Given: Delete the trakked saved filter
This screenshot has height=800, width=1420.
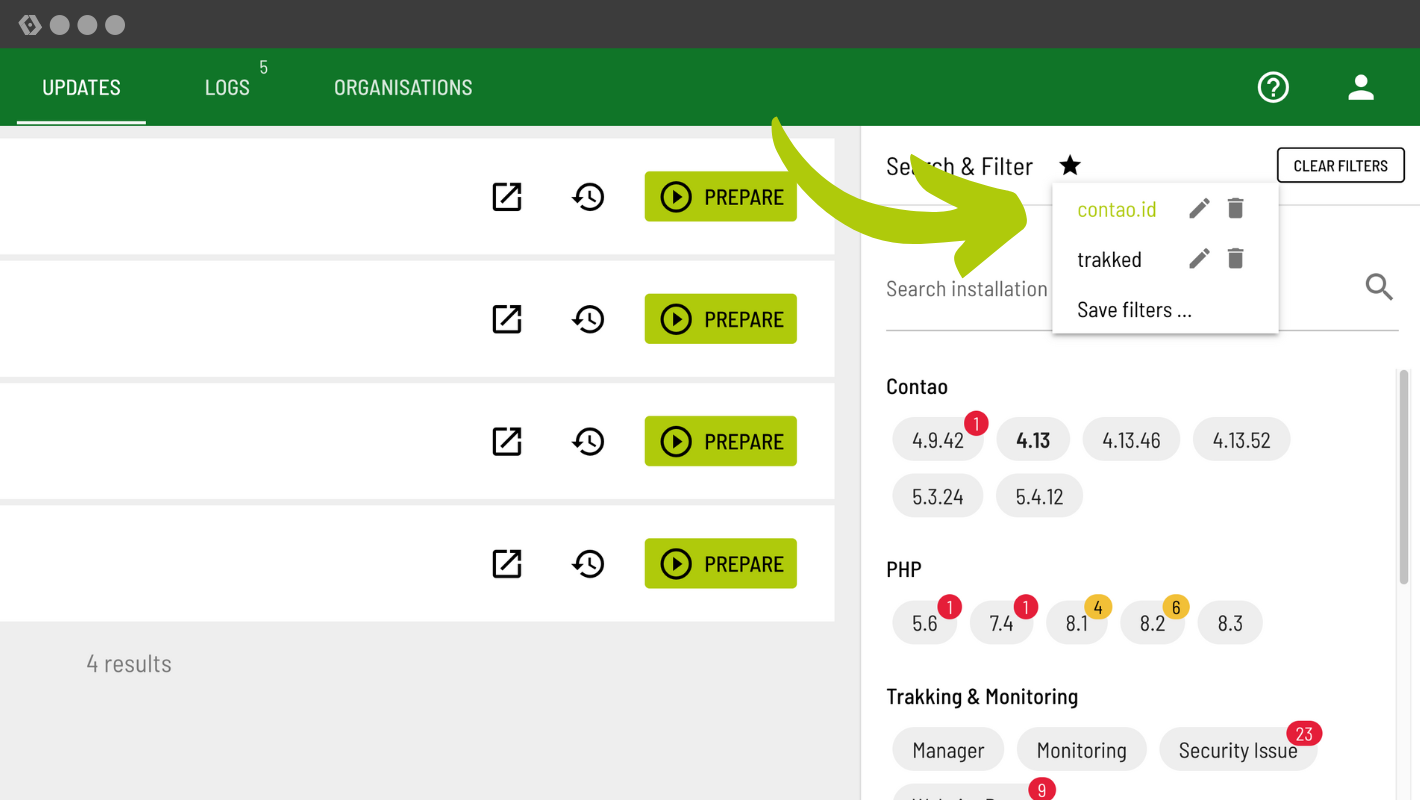Looking at the screenshot, I should 1236,259.
